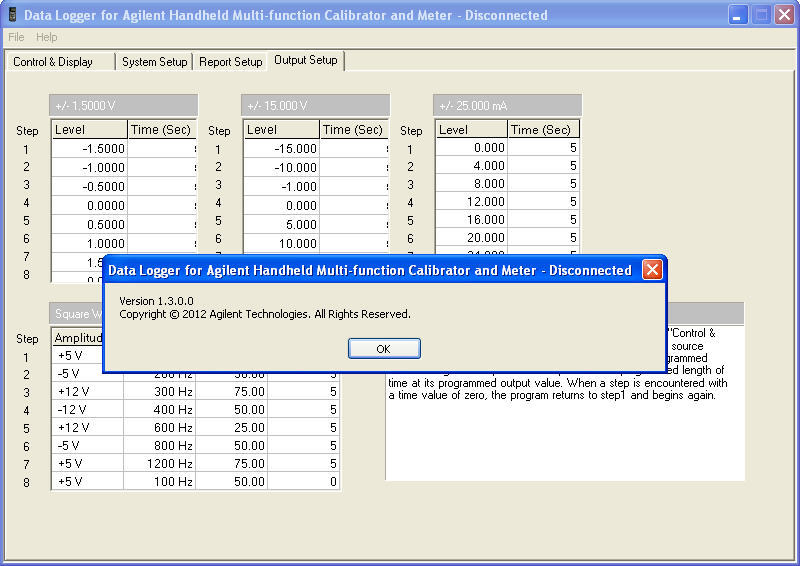The width and height of the screenshot is (800, 566).
Task: Switch to Control & Display tab
Action: pos(60,62)
